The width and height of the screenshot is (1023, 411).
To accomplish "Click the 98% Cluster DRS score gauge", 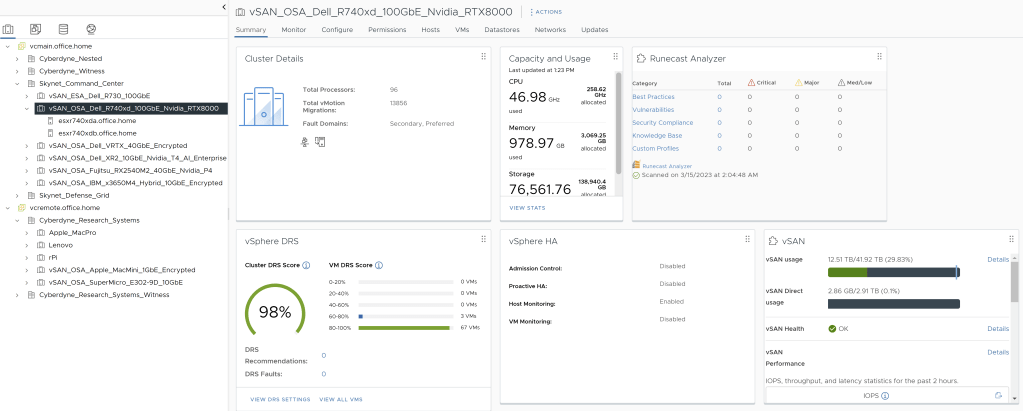I will click(275, 312).
